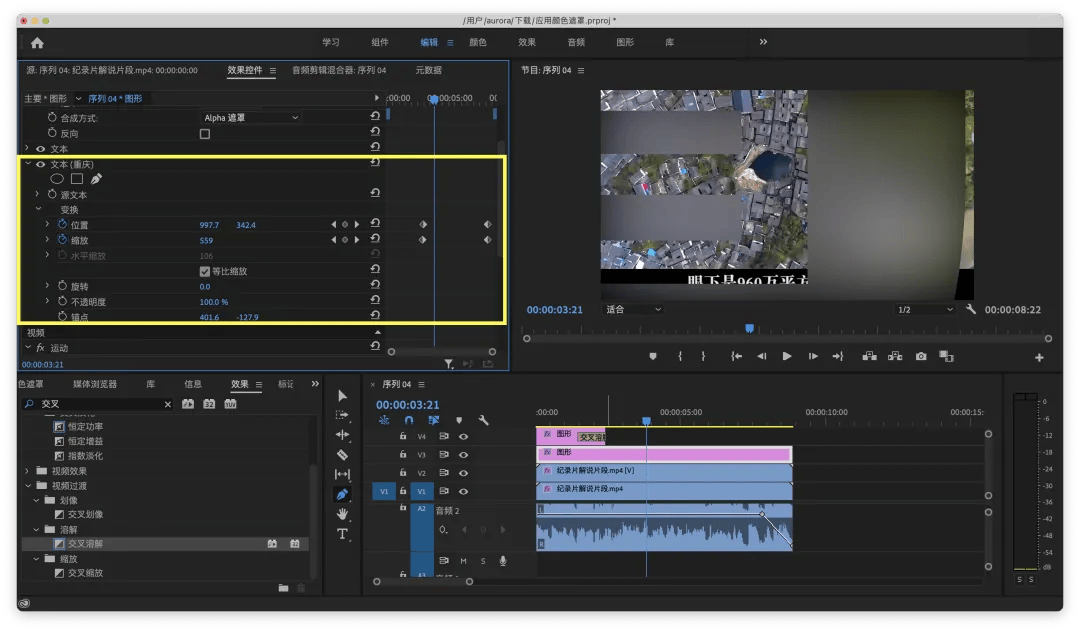Click the Program monitor playhead marker
The width and height of the screenshot is (1080, 631).
(x=749, y=329)
